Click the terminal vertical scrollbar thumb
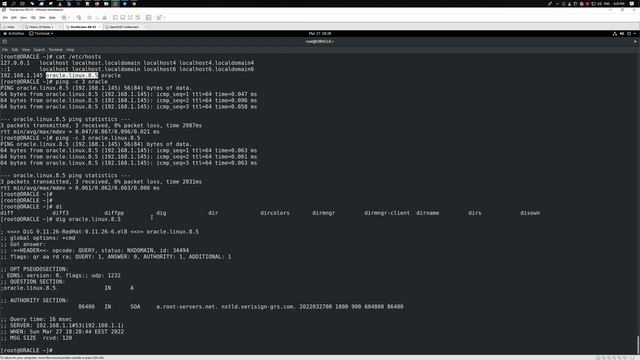The image size is (640, 360). (638, 345)
